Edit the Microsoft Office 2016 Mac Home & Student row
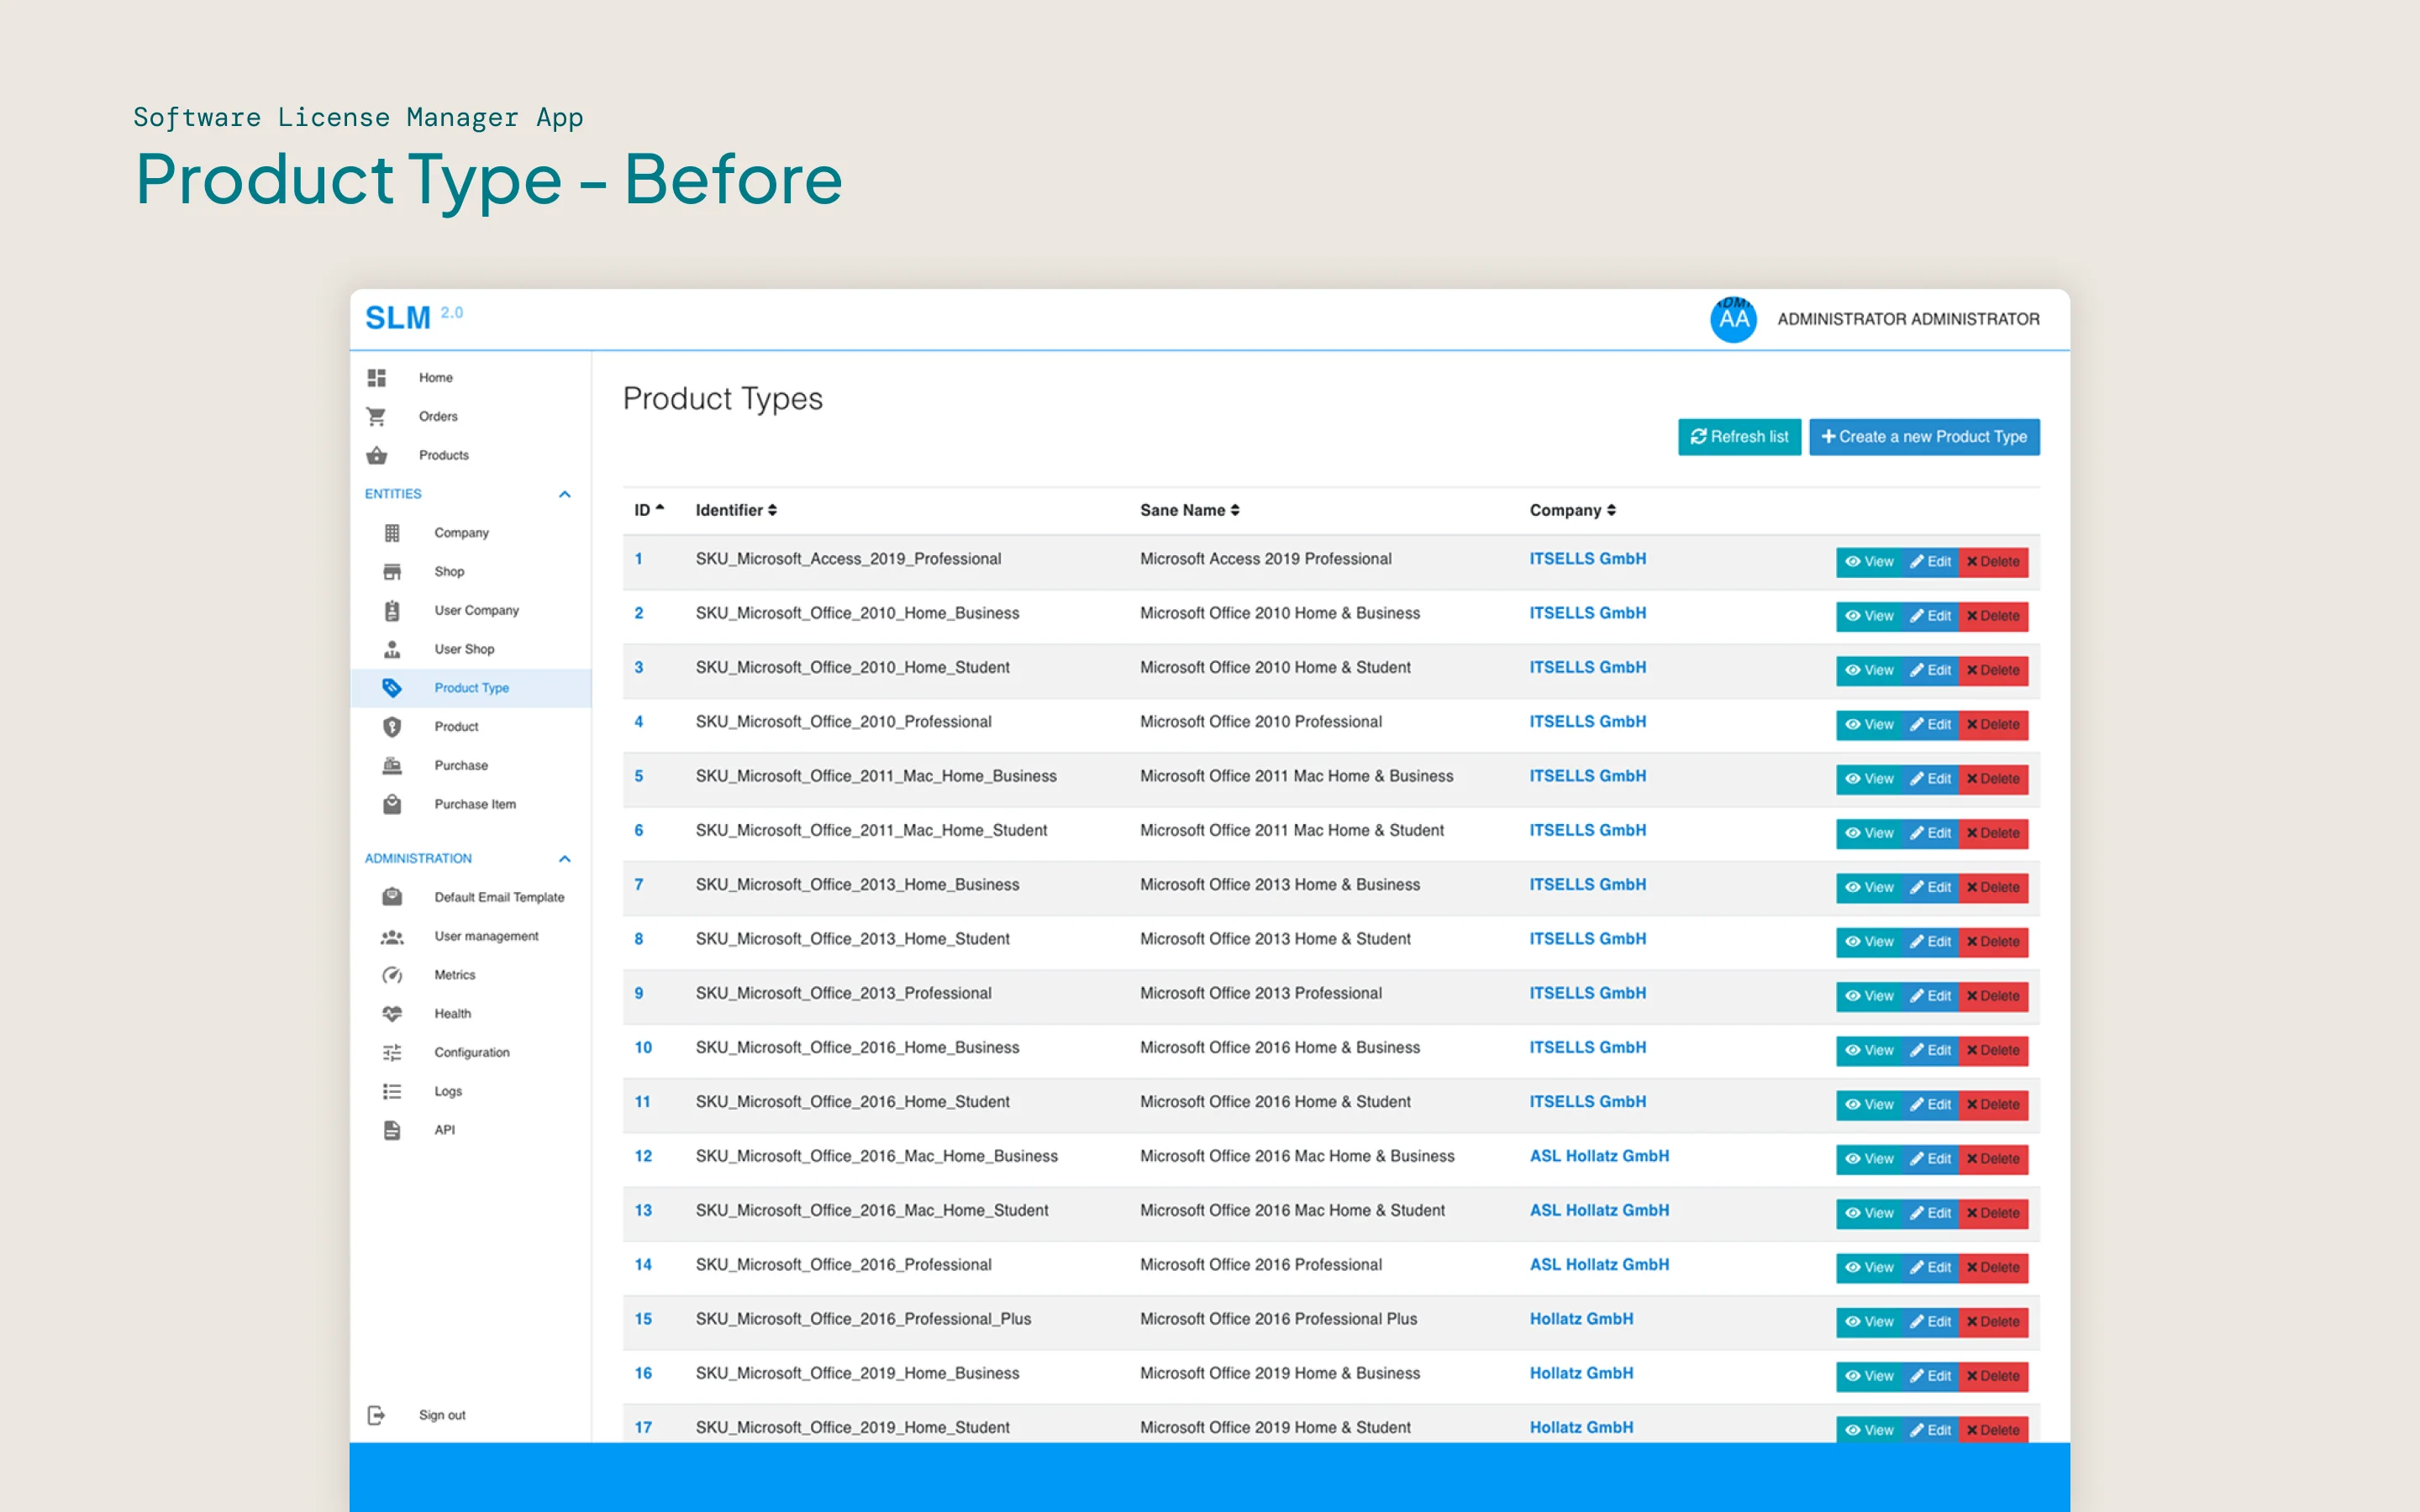 (1930, 1214)
